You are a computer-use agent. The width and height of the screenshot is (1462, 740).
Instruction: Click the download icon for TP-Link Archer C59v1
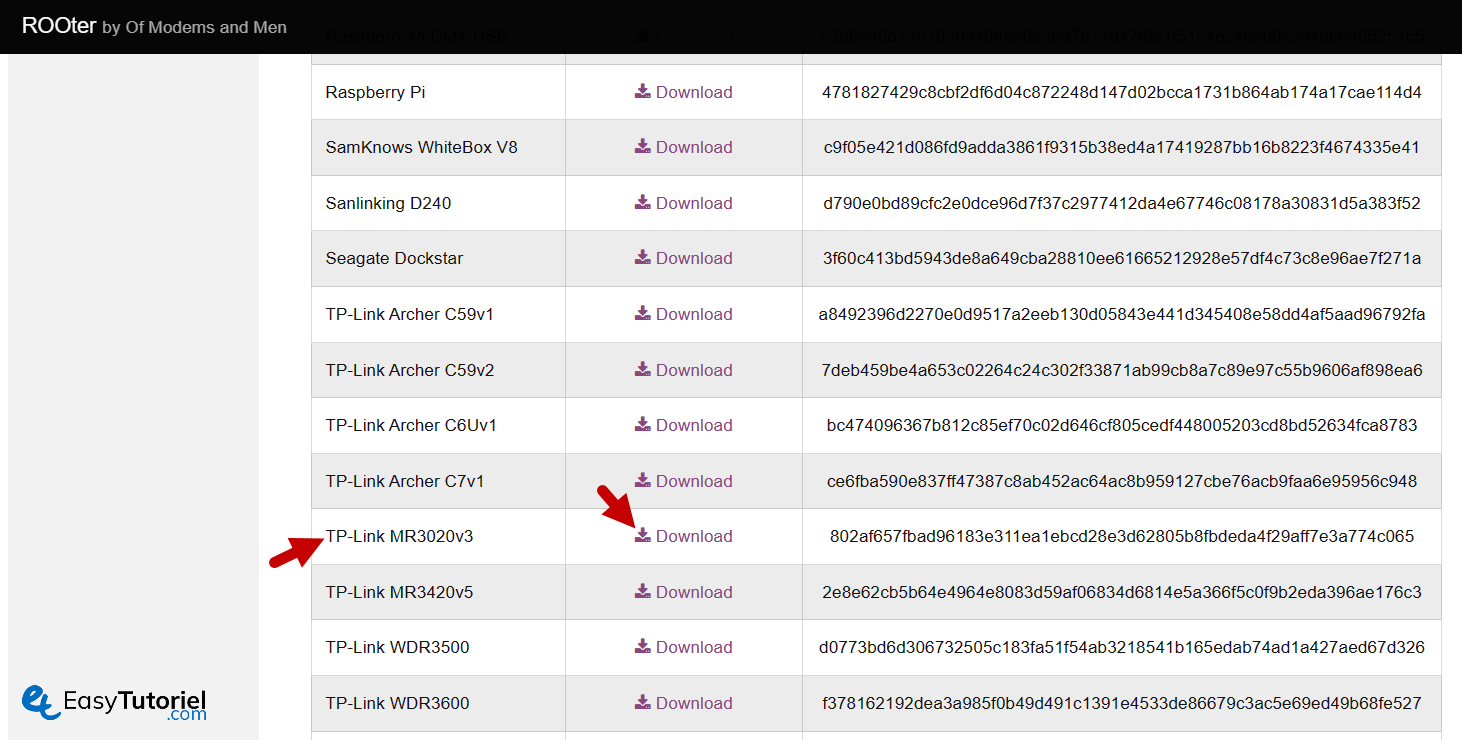coord(643,314)
